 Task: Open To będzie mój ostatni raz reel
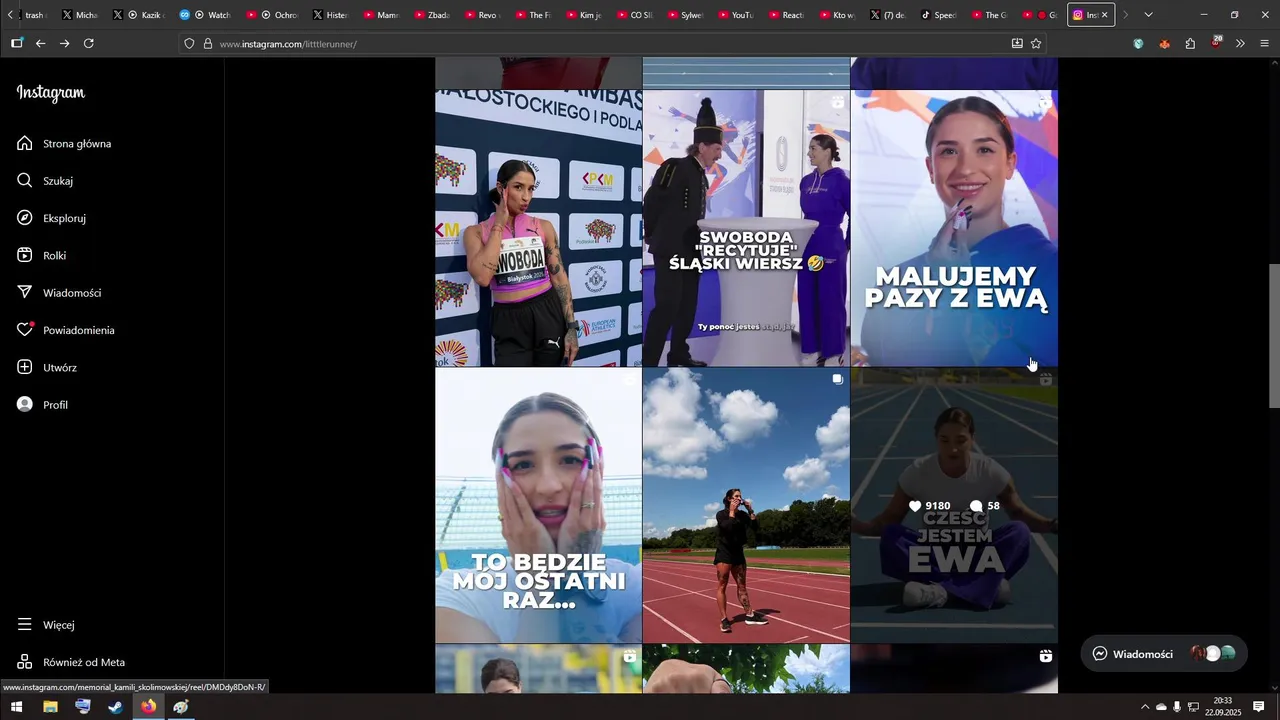click(538, 505)
